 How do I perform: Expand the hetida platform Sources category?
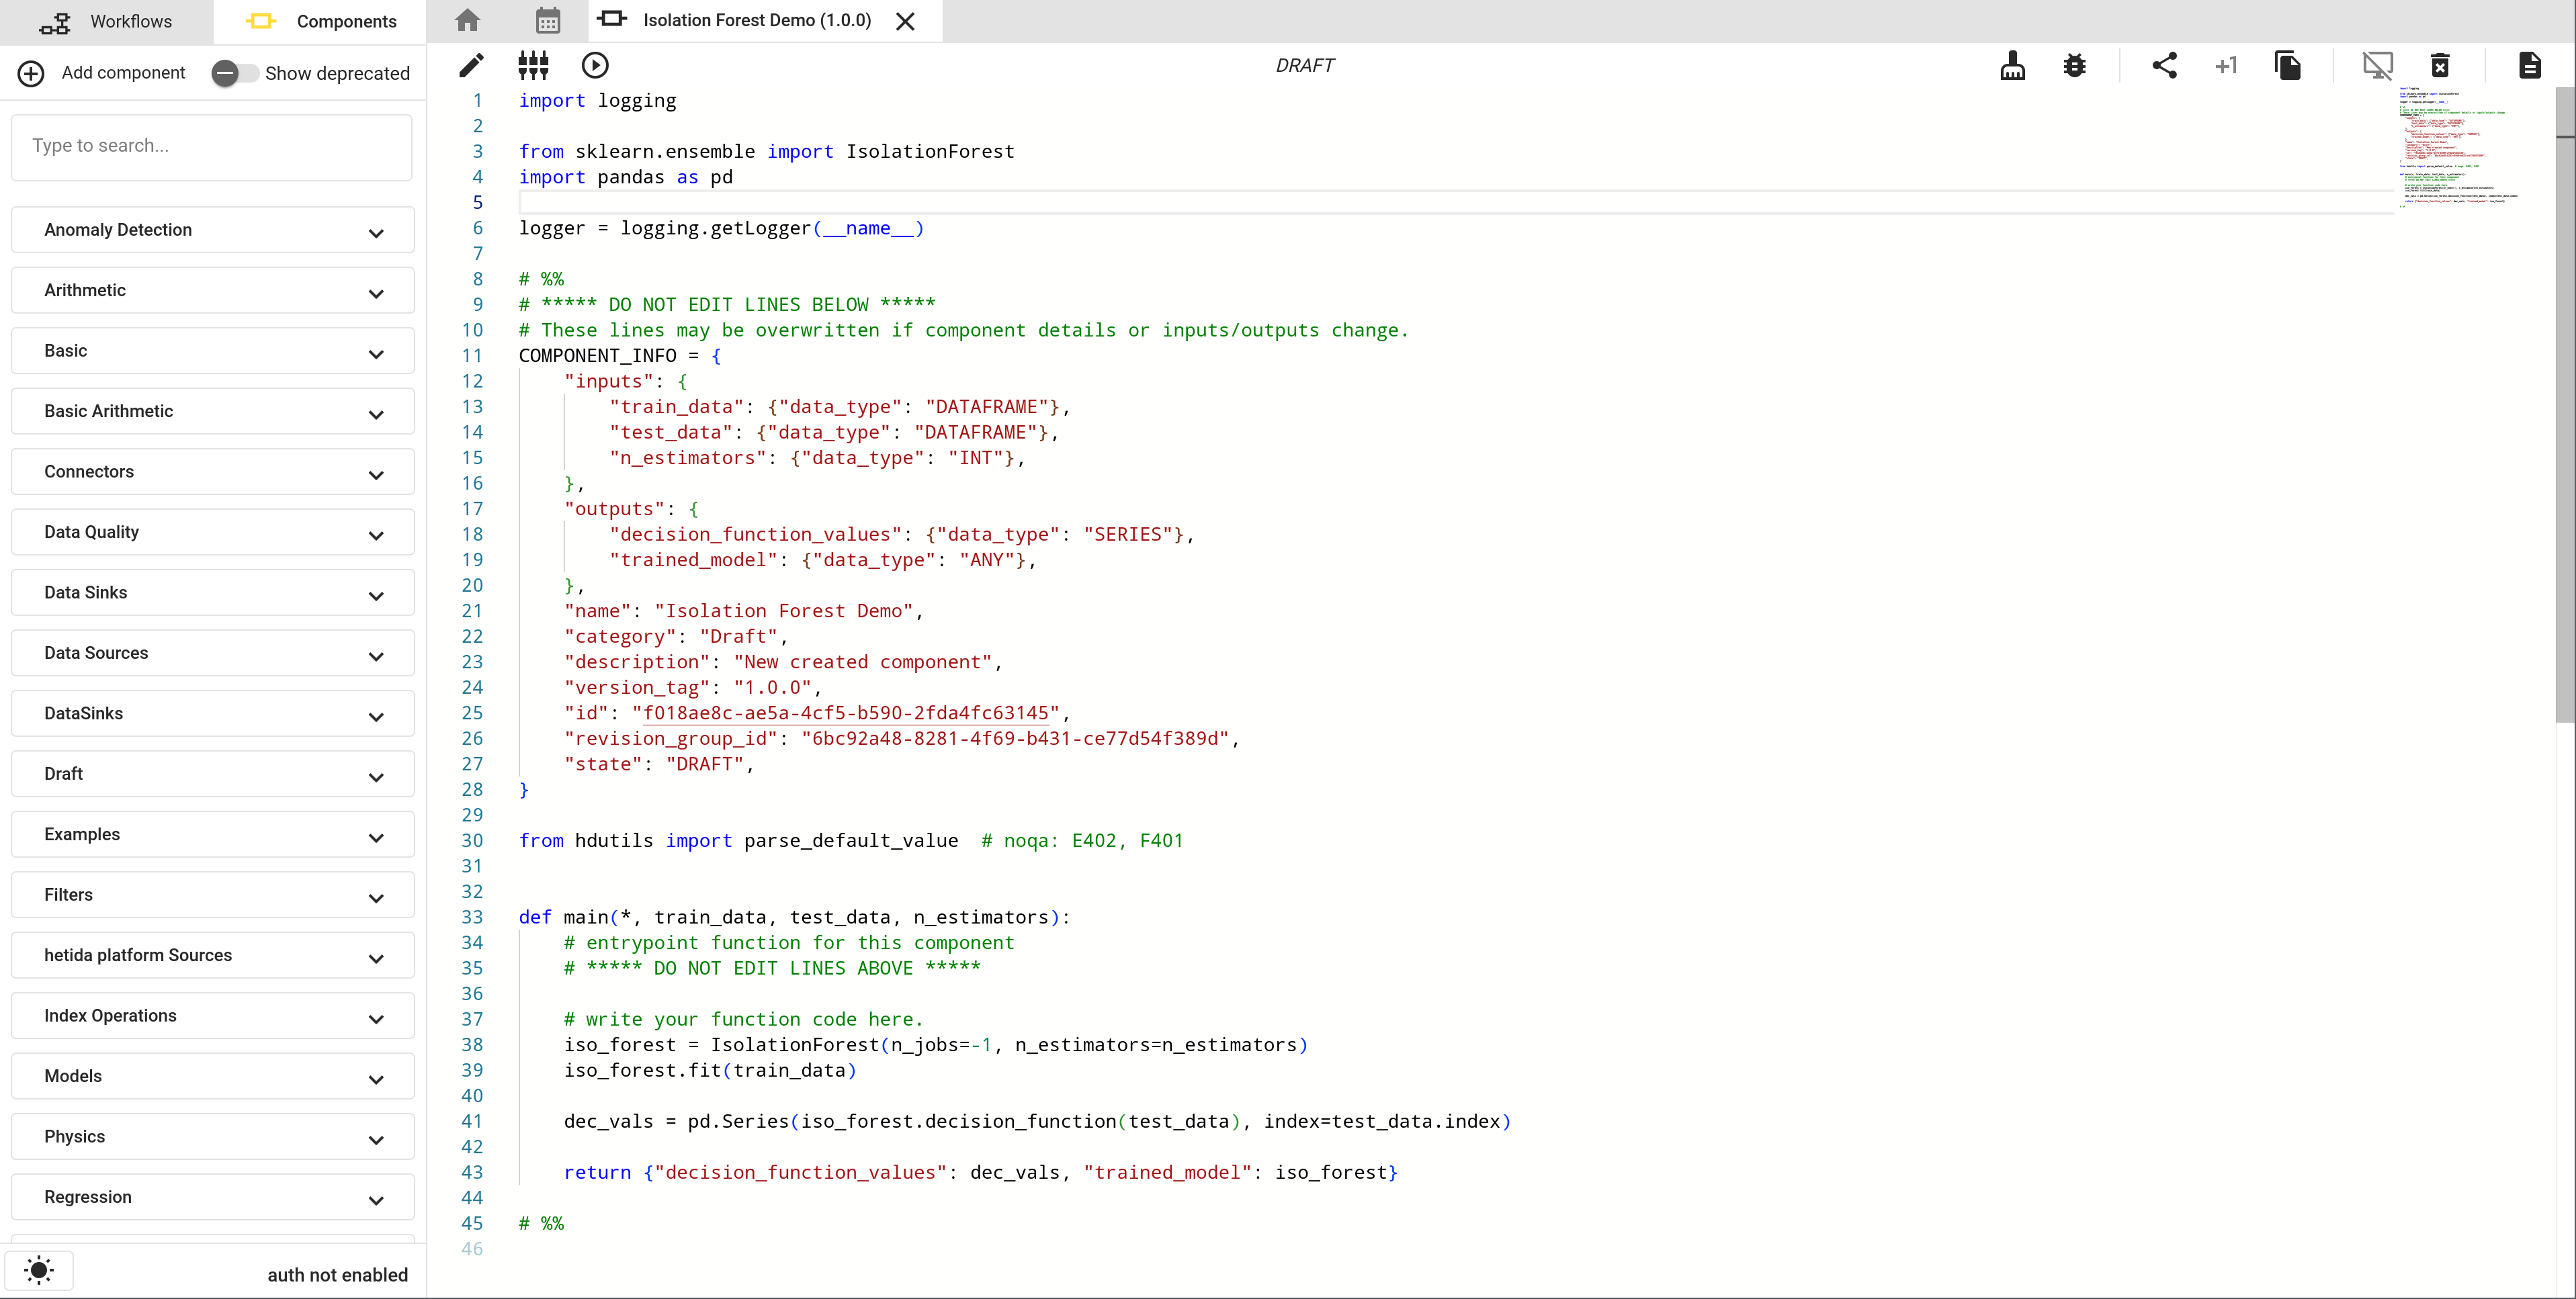[x=212, y=956]
